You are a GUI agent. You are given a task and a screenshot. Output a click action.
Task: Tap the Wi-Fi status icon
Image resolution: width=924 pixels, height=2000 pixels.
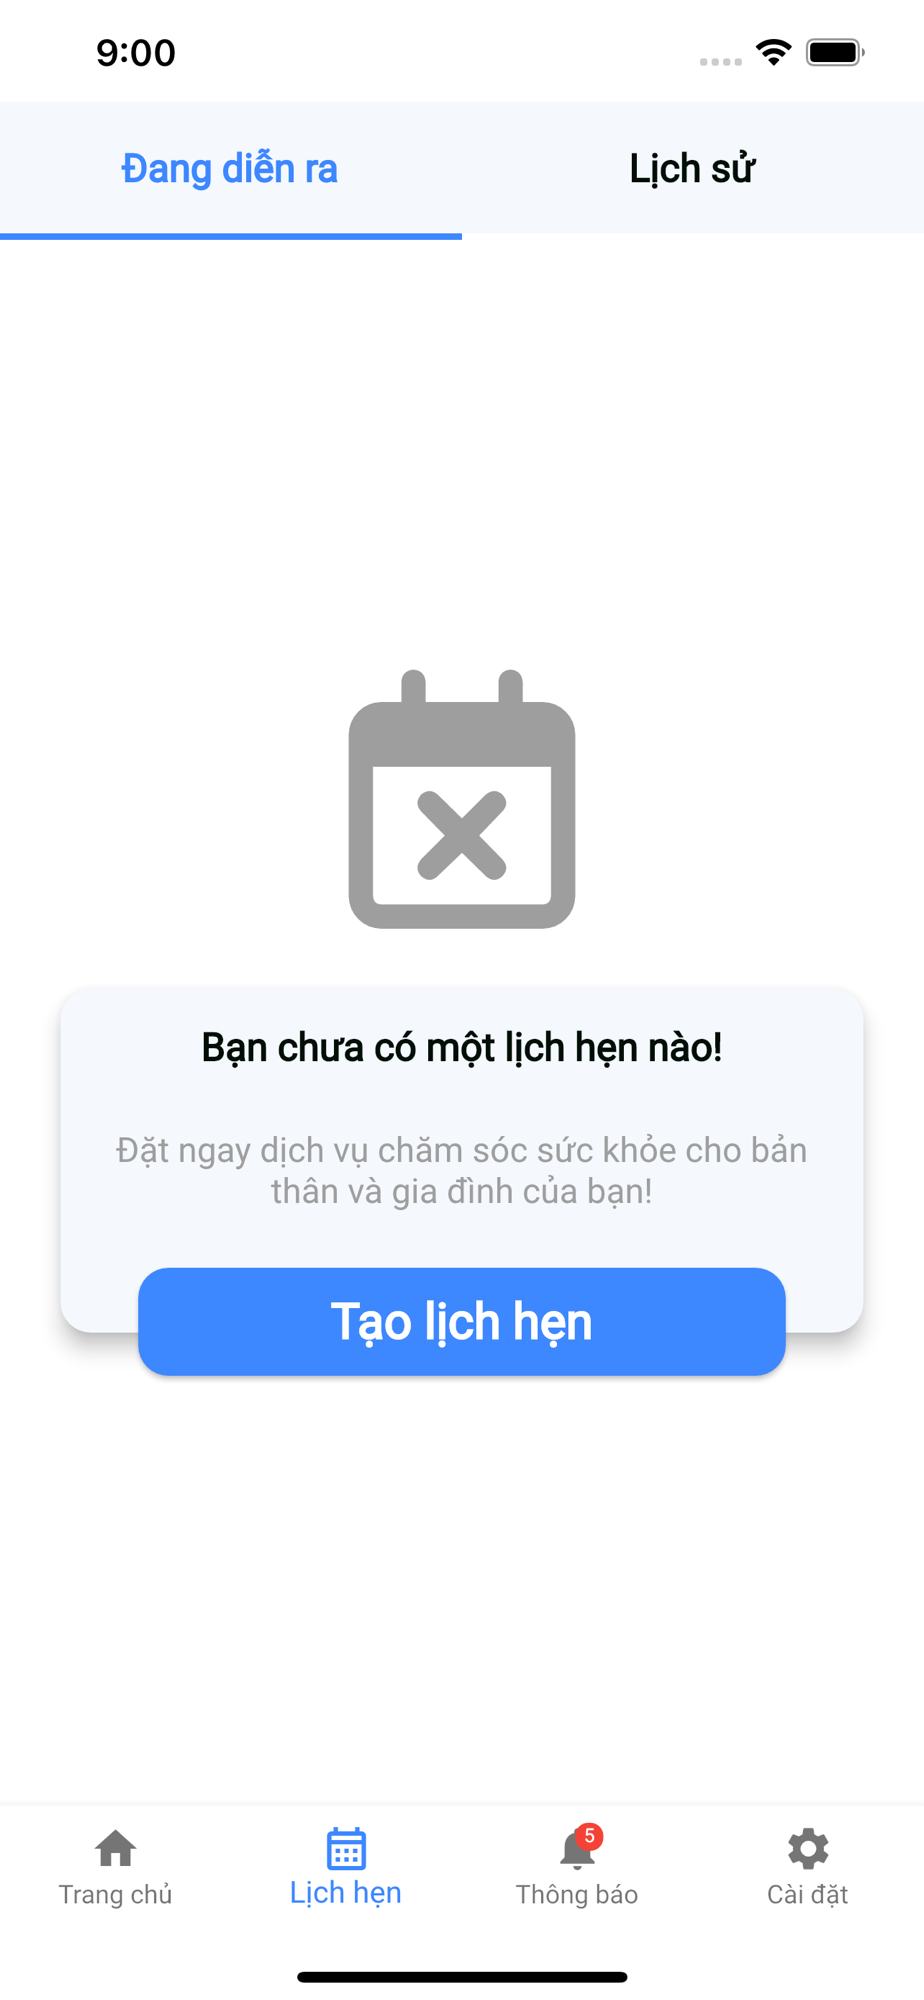774,52
